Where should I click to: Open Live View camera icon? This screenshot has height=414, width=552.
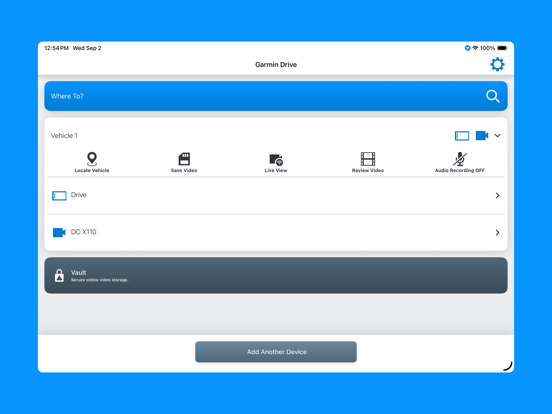pyautogui.click(x=276, y=159)
